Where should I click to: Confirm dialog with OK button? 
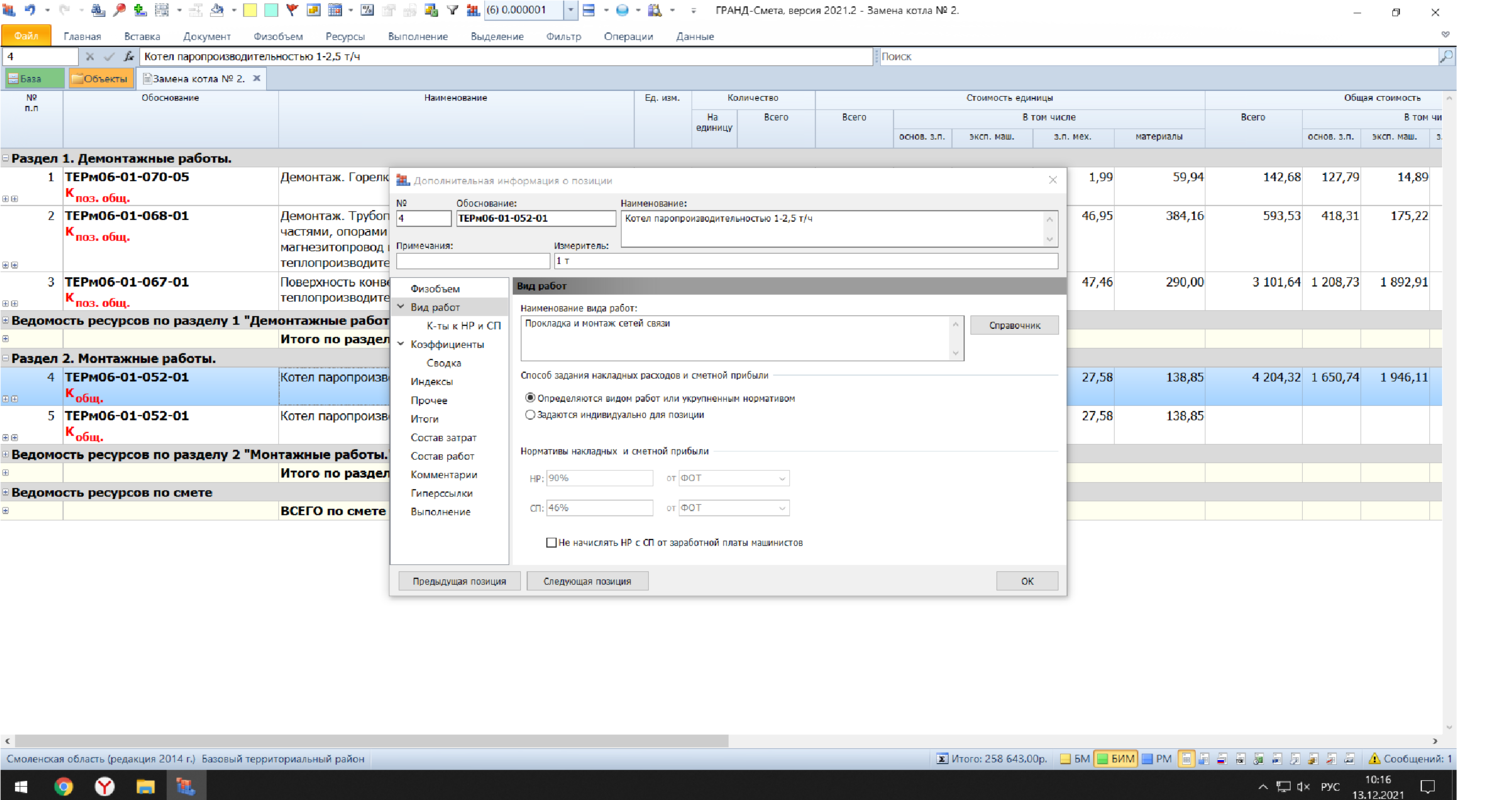(1027, 581)
